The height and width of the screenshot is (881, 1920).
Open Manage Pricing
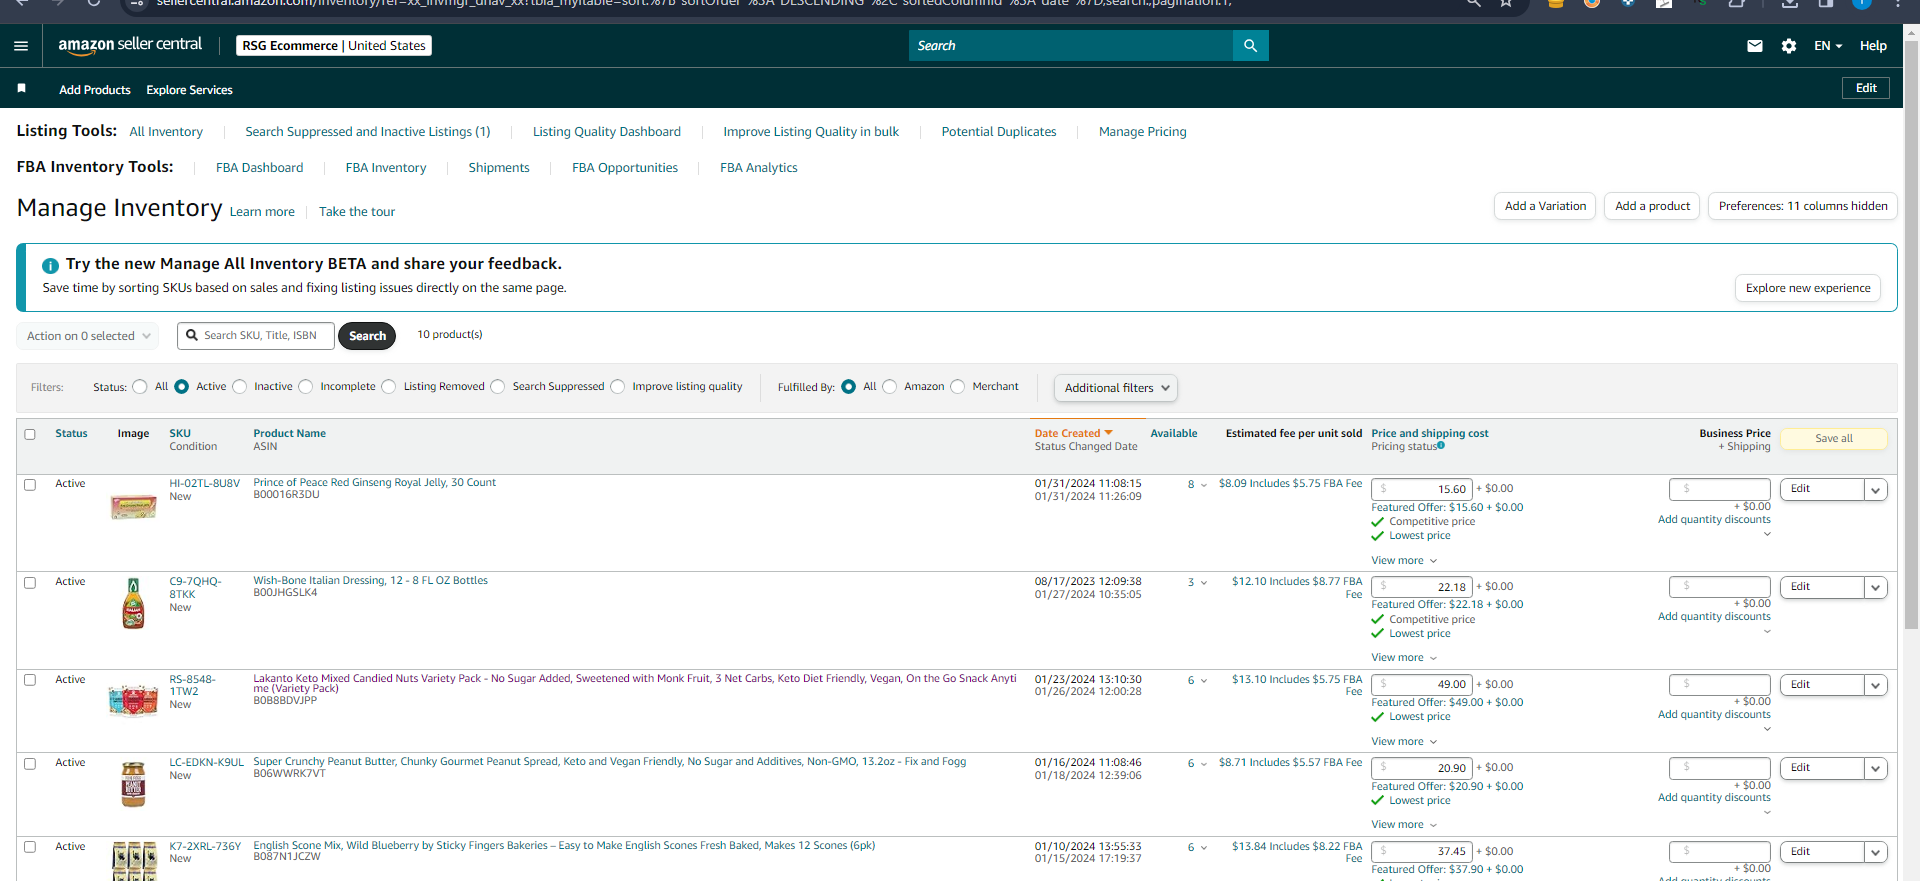(1143, 132)
